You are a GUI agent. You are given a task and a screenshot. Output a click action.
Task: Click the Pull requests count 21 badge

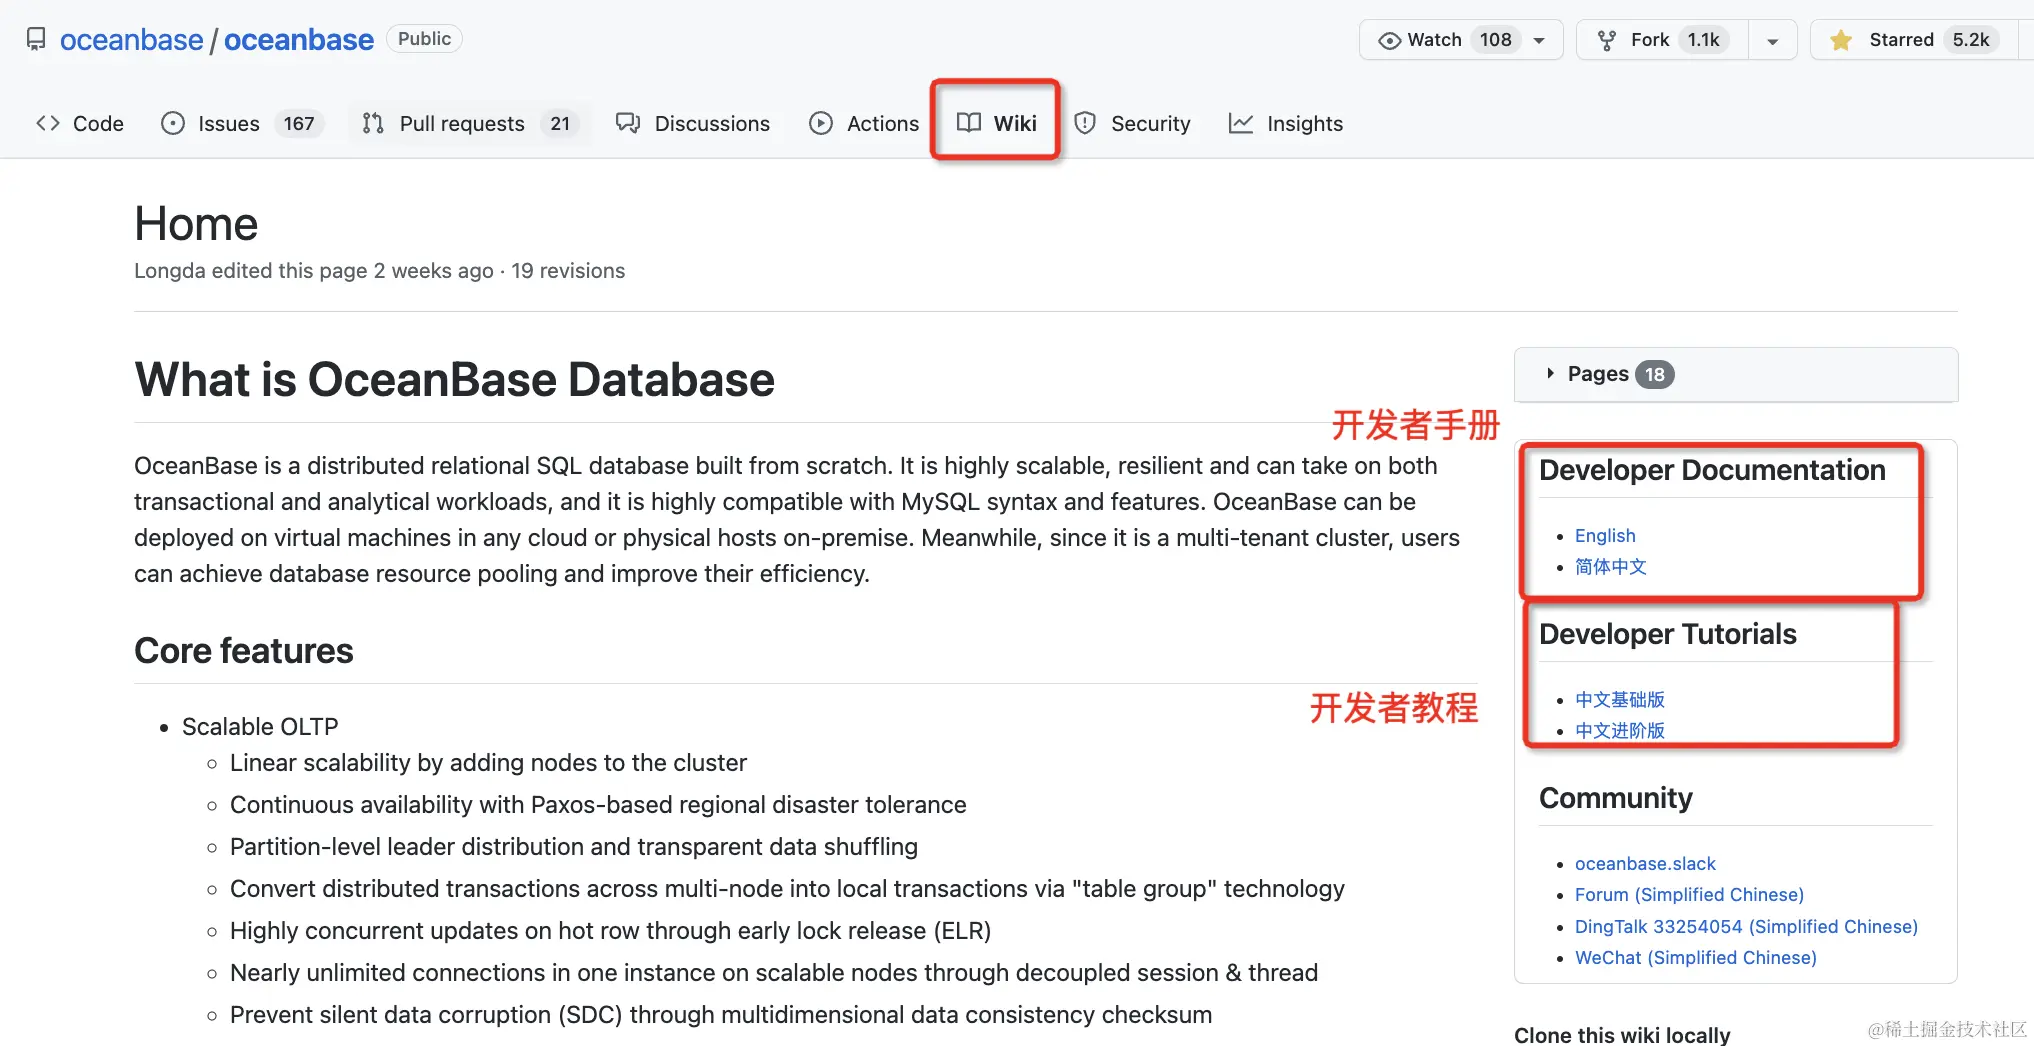tap(560, 123)
